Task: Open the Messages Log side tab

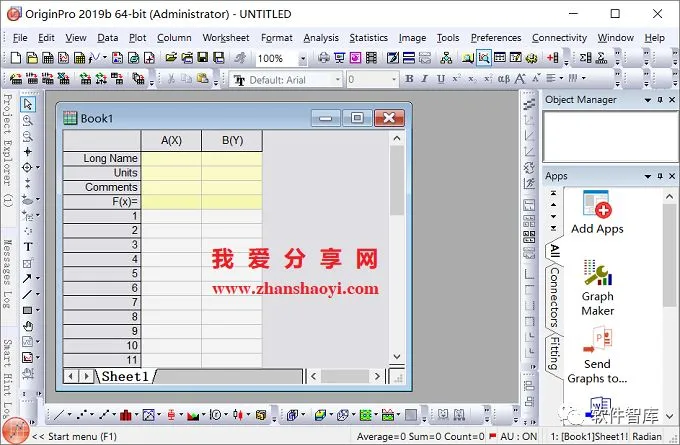Action: [x=8, y=274]
